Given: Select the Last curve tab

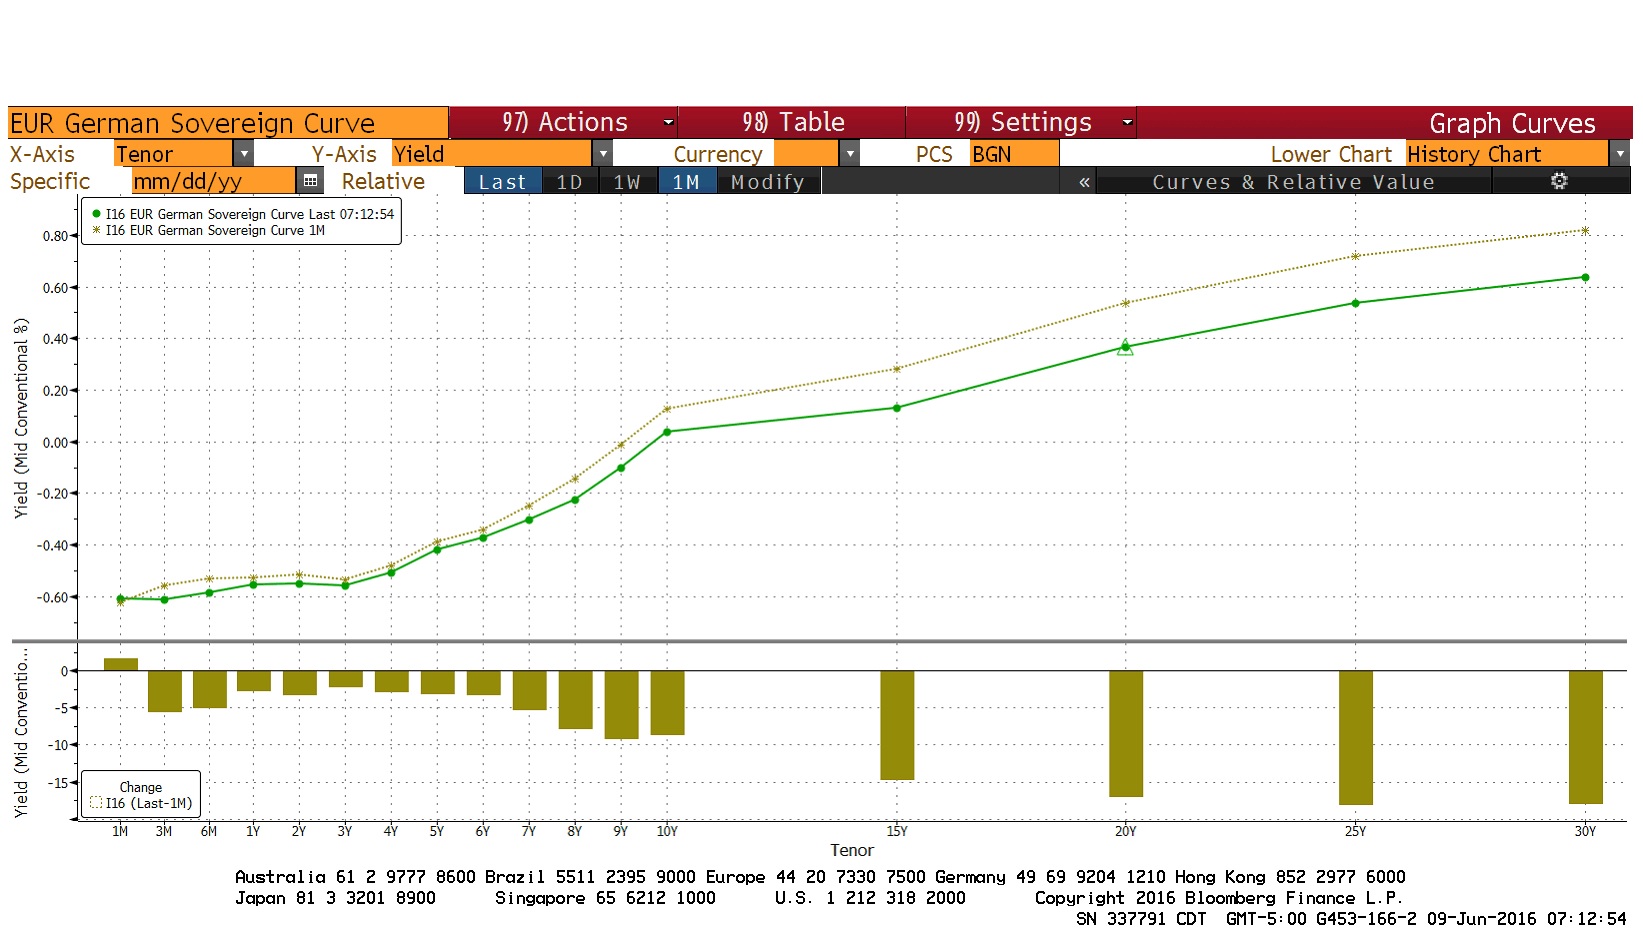Looking at the screenshot, I should click(x=502, y=181).
